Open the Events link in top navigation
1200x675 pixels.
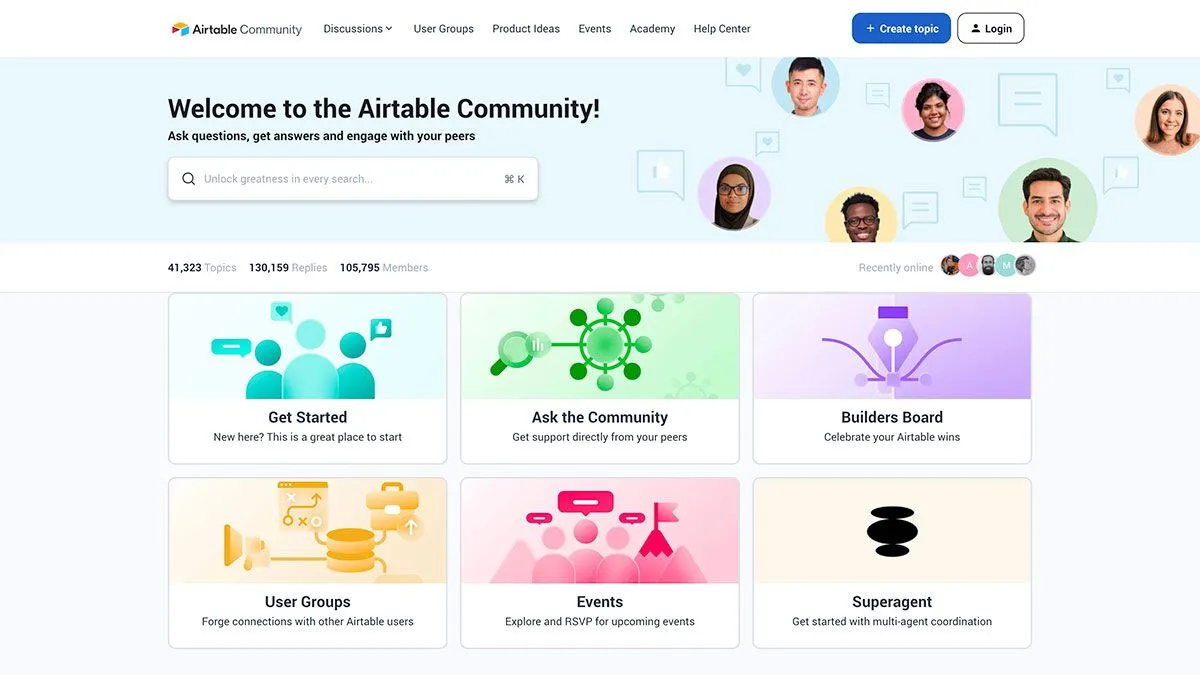click(x=594, y=29)
